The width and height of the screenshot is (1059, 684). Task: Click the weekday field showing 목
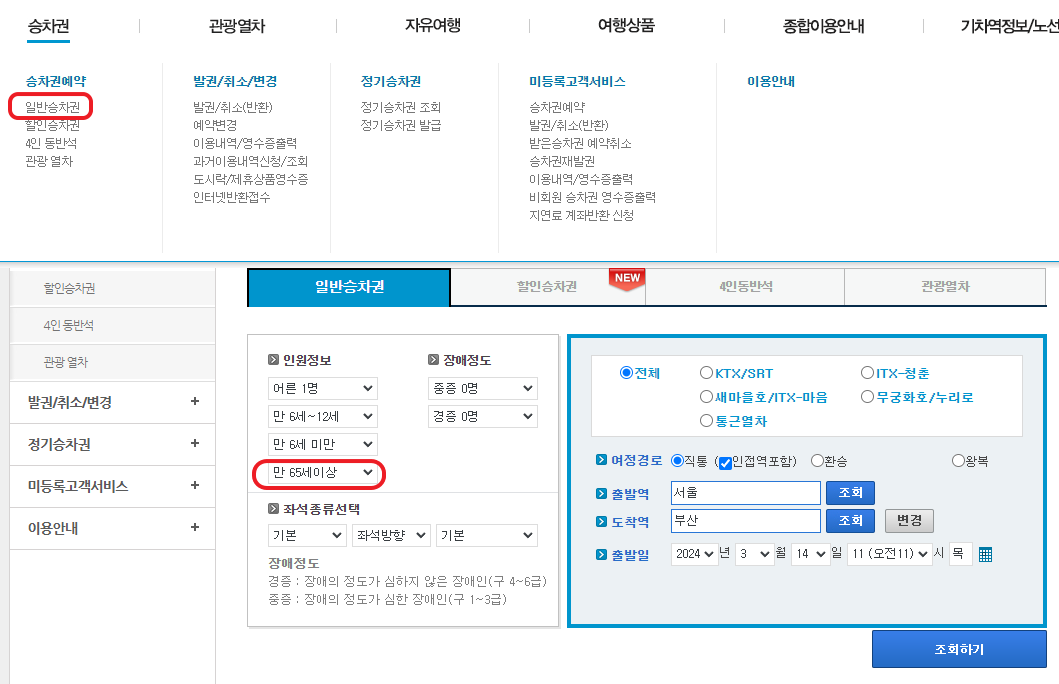pos(960,554)
